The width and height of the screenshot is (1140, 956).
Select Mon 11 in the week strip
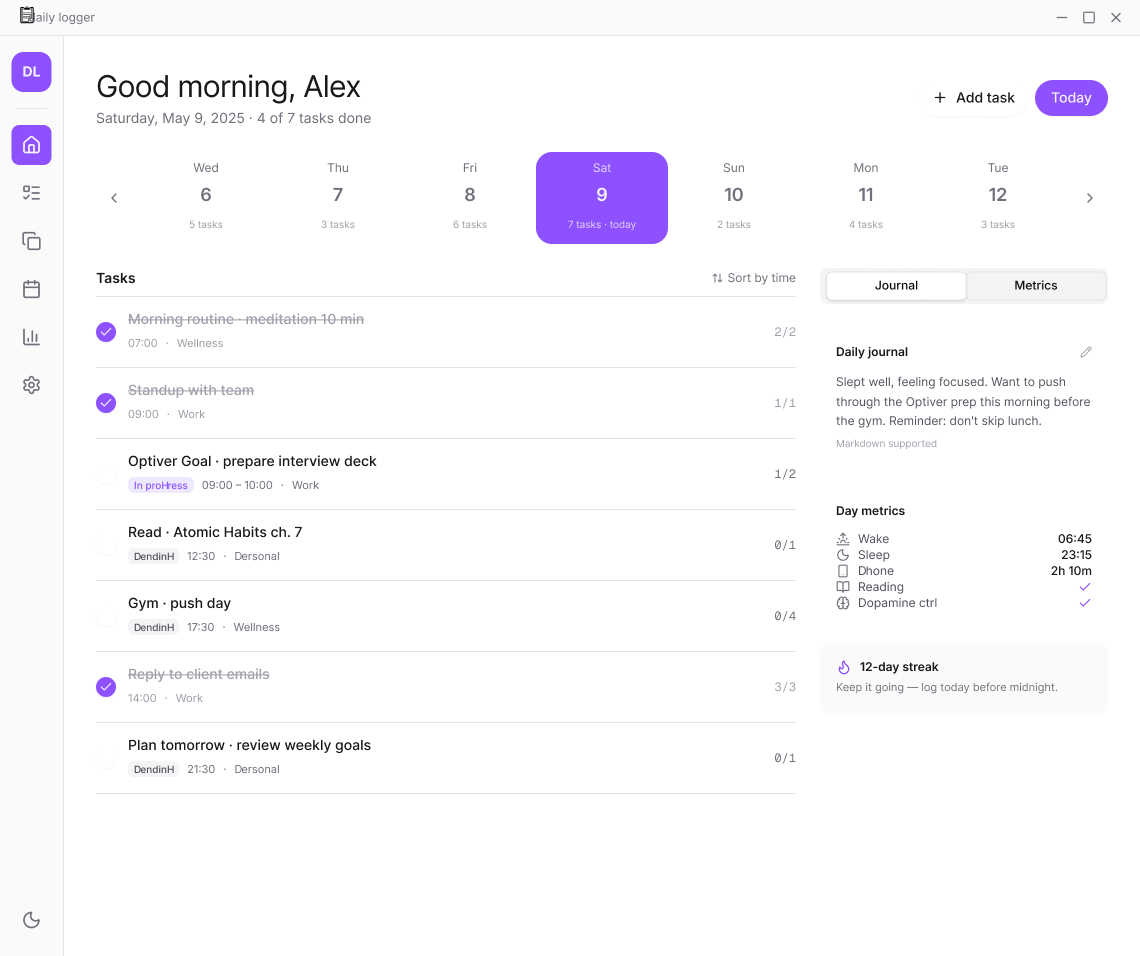866,198
